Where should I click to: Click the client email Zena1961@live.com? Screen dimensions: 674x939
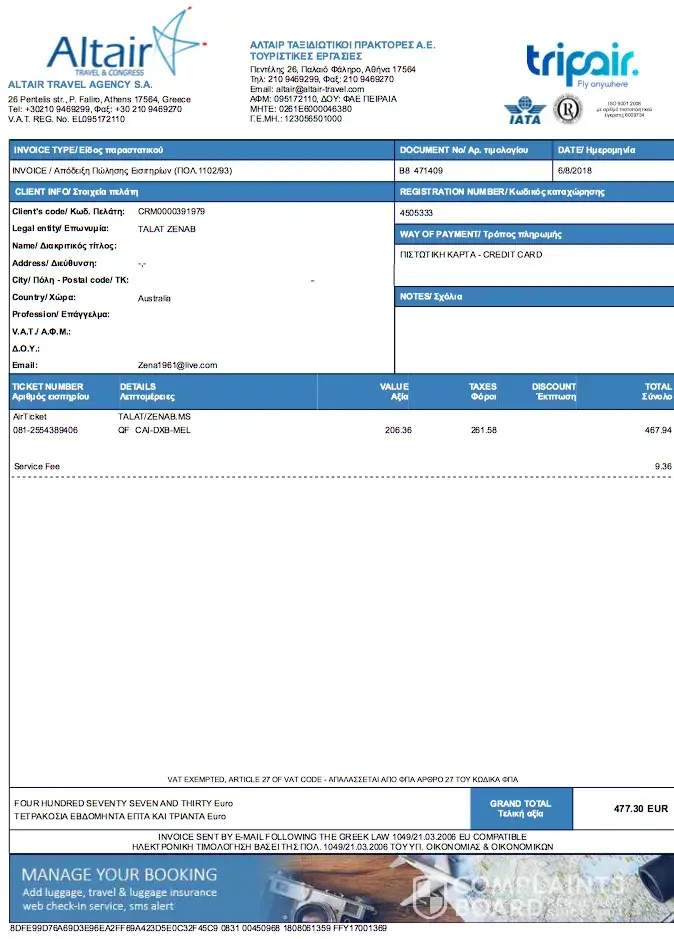pos(177,365)
